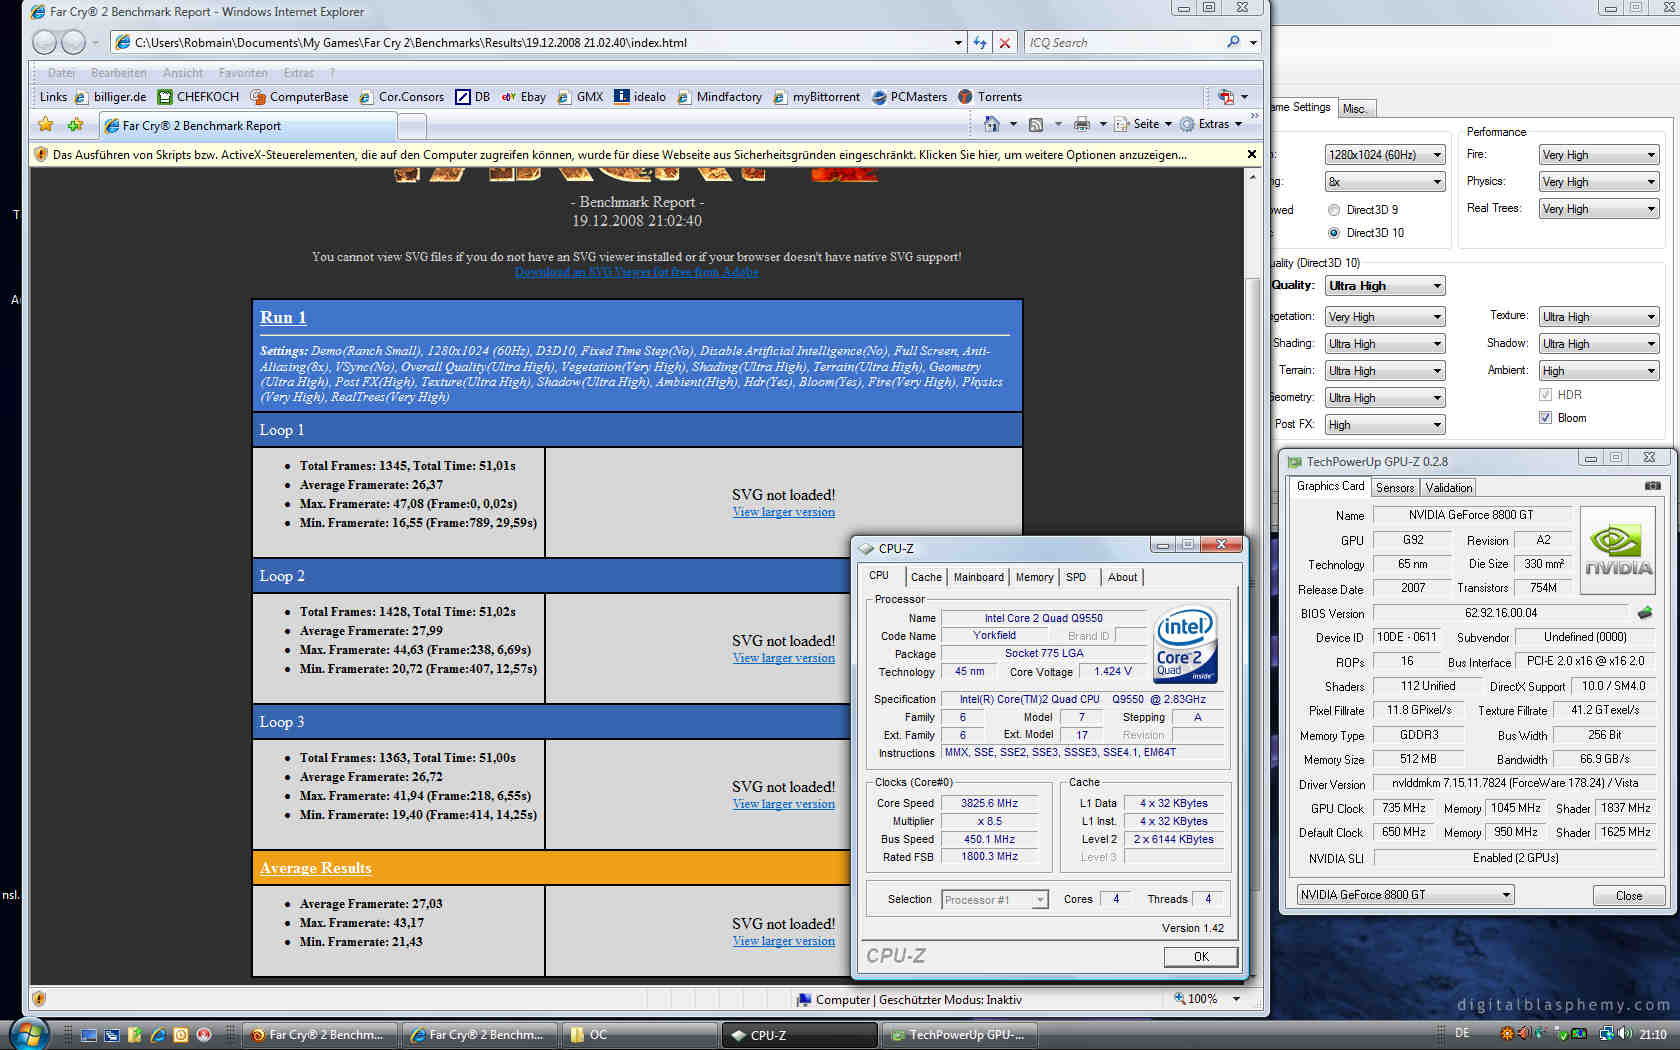Open the Real Trees quality dropdown
Viewport: 1680px width, 1050px height.
1599,209
